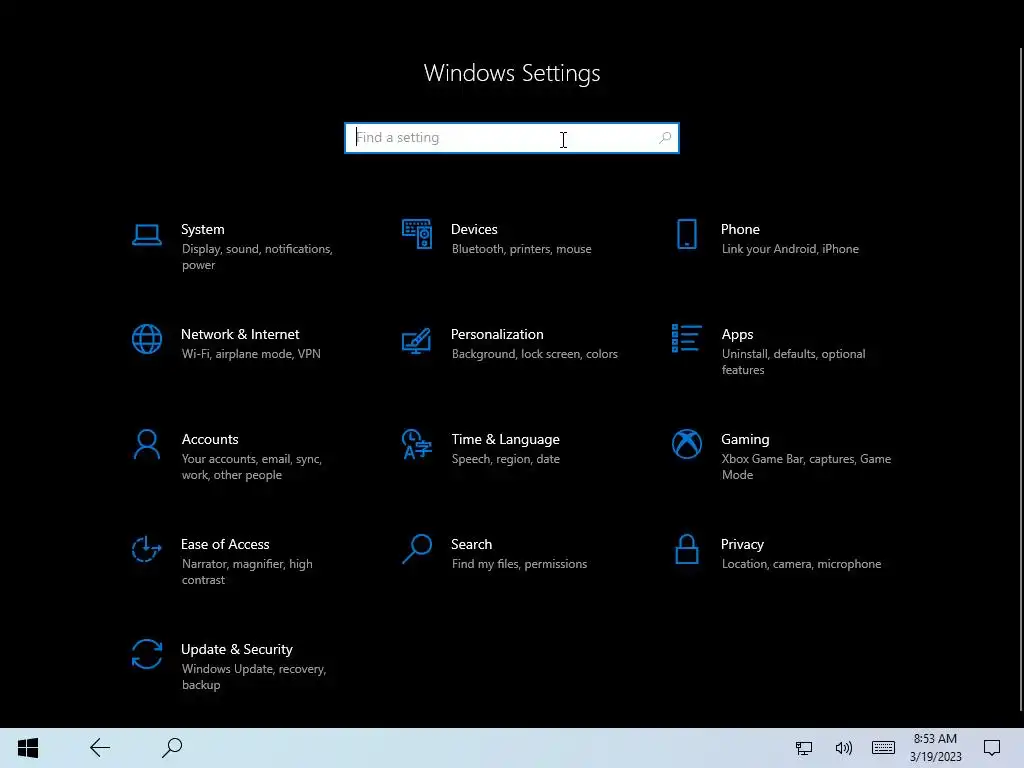The width and height of the screenshot is (1024, 768).
Task: Click the Phone icon
Action: (687, 234)
